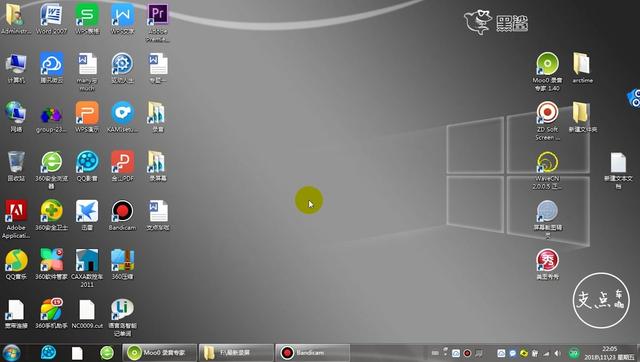Open the QQ Player shortcut
Viewport: 640px width, 362px height.
click(87, 166)
